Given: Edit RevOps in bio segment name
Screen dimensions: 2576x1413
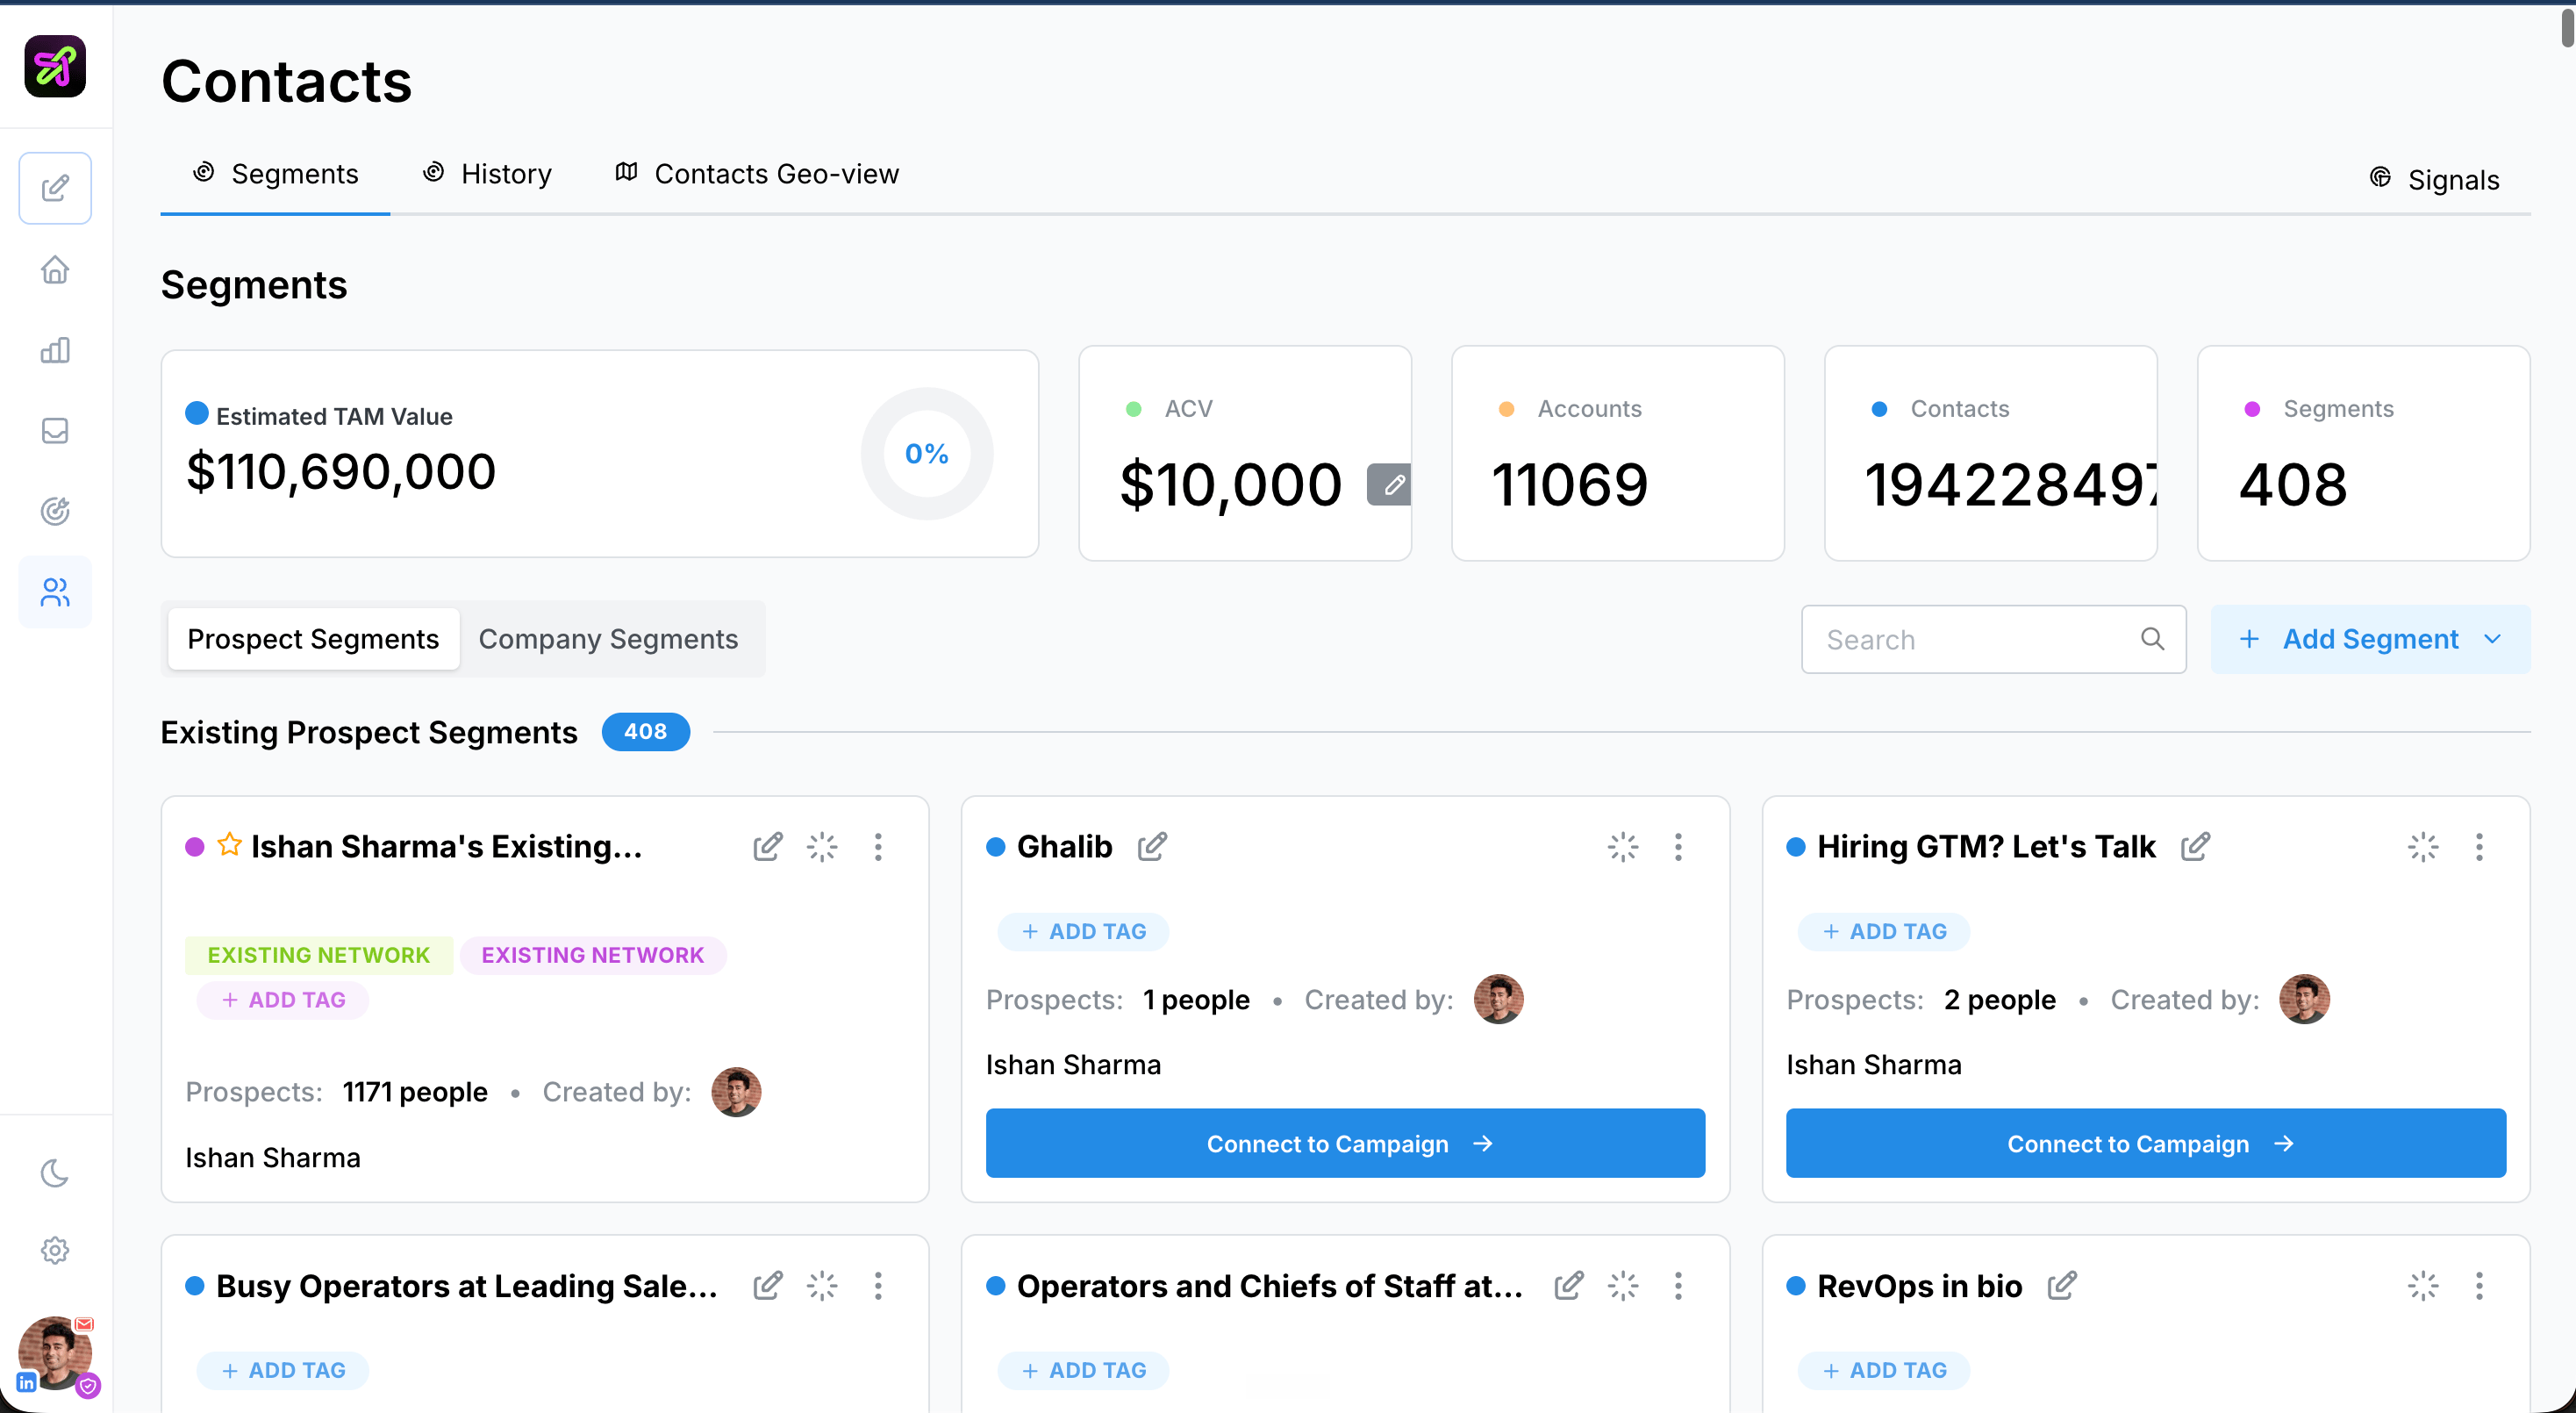Looking at the screenshot, I should pos(2062,1285).
